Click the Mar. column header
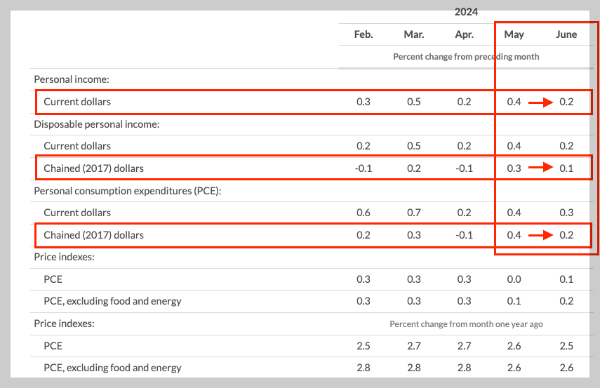The image size is (600, 388). 414,34
